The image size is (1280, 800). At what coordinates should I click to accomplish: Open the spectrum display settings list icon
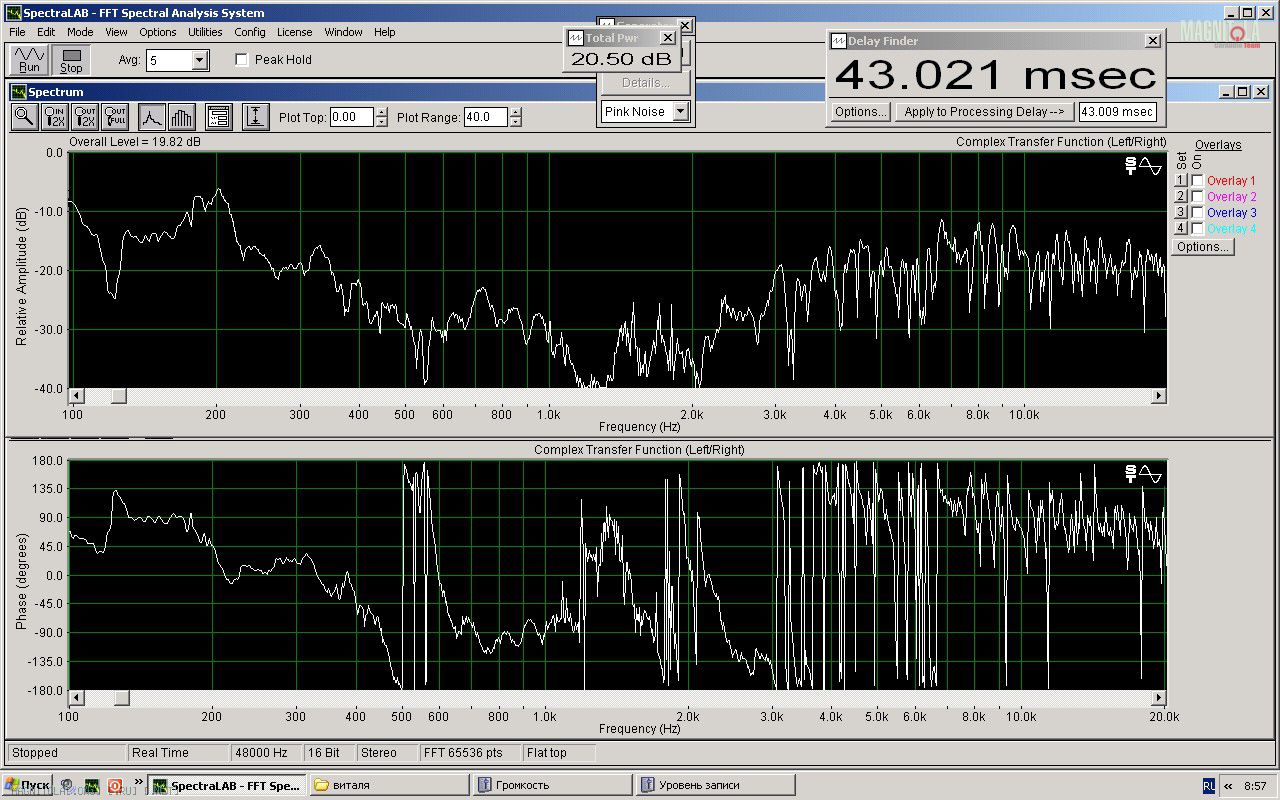click(x=219, y=117)
